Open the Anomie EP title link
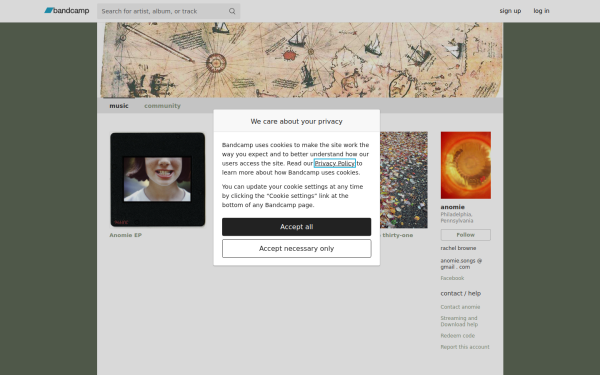The height and width of the screenshot is (375, 600). [126, 235]
